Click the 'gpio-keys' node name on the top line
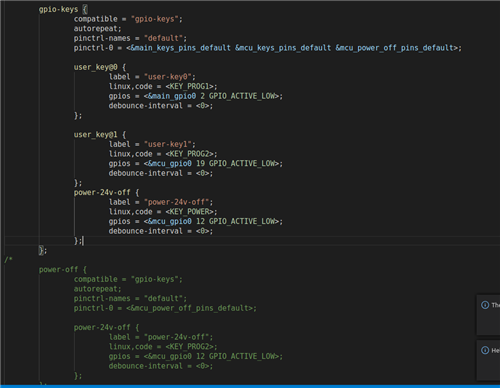This screenshot has width=500, height=388. coord(58,9)
